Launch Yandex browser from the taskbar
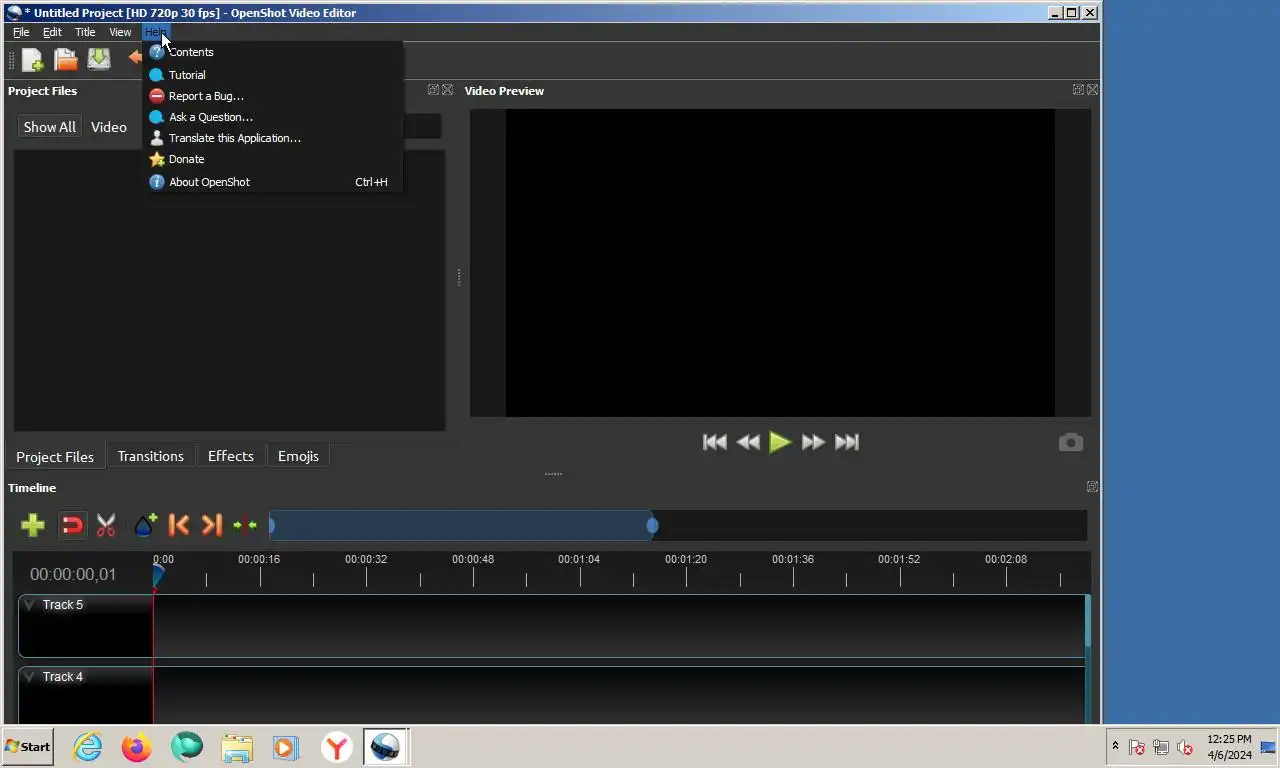 click(x=337, y=747)
